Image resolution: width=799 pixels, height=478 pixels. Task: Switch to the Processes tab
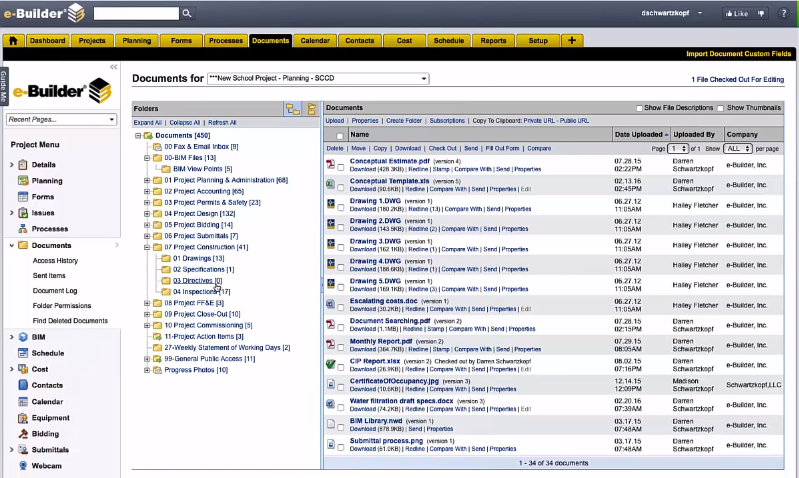coord(226,41)
